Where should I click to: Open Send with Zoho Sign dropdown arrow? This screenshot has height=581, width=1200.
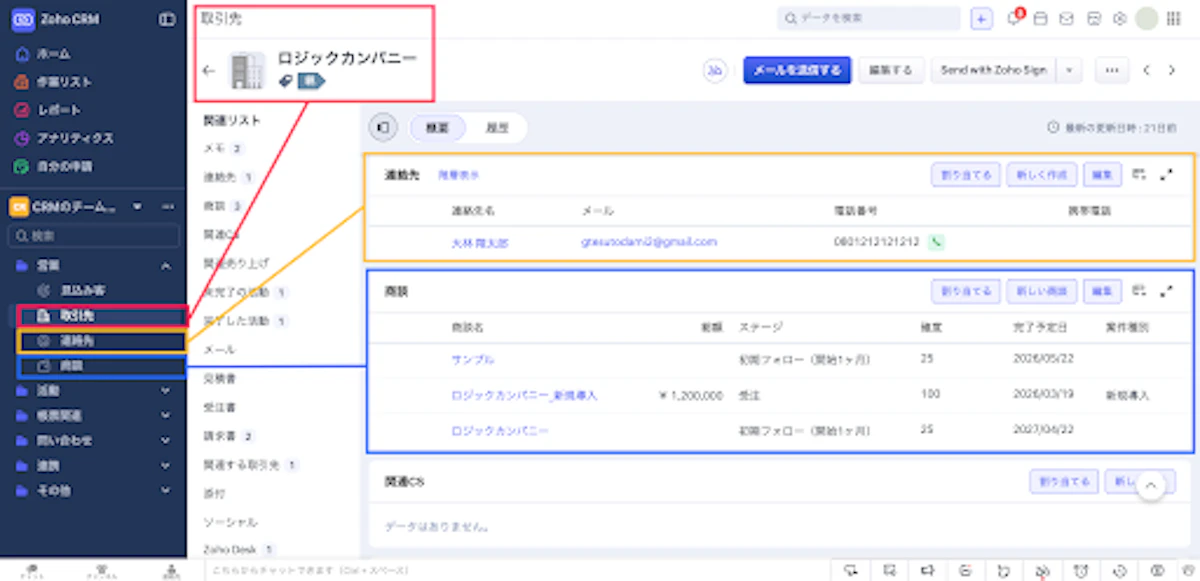pyautogui.click(x=1070, y=70)
